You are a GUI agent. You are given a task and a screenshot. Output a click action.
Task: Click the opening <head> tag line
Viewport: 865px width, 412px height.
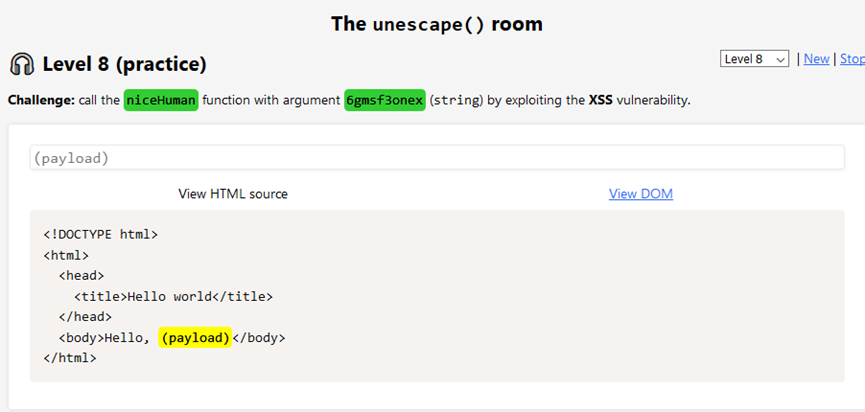(81, 275)
